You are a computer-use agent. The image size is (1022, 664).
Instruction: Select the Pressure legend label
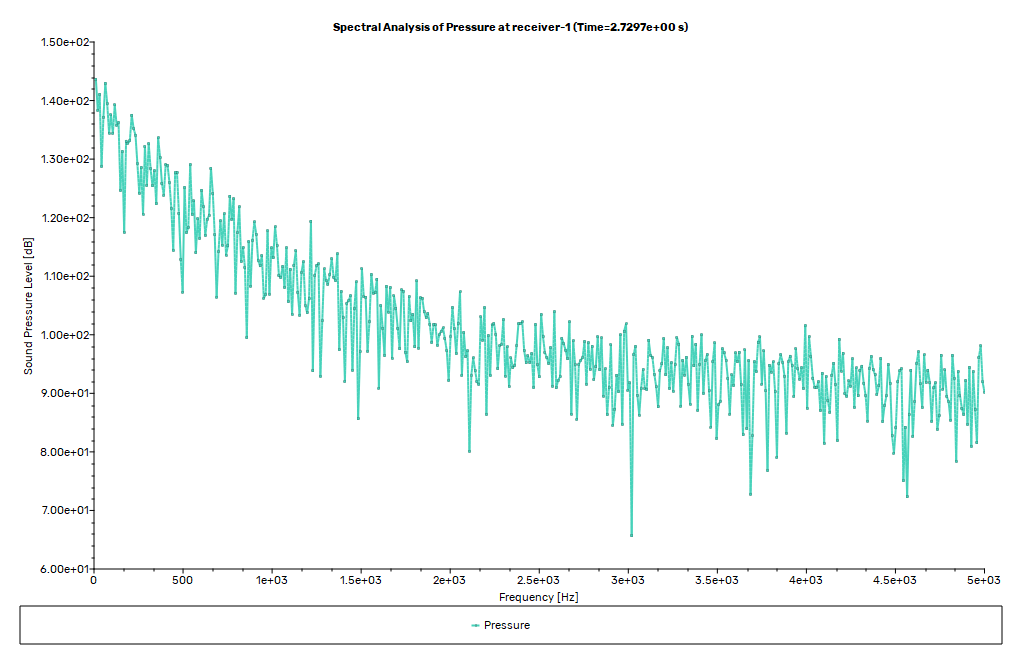506,626
